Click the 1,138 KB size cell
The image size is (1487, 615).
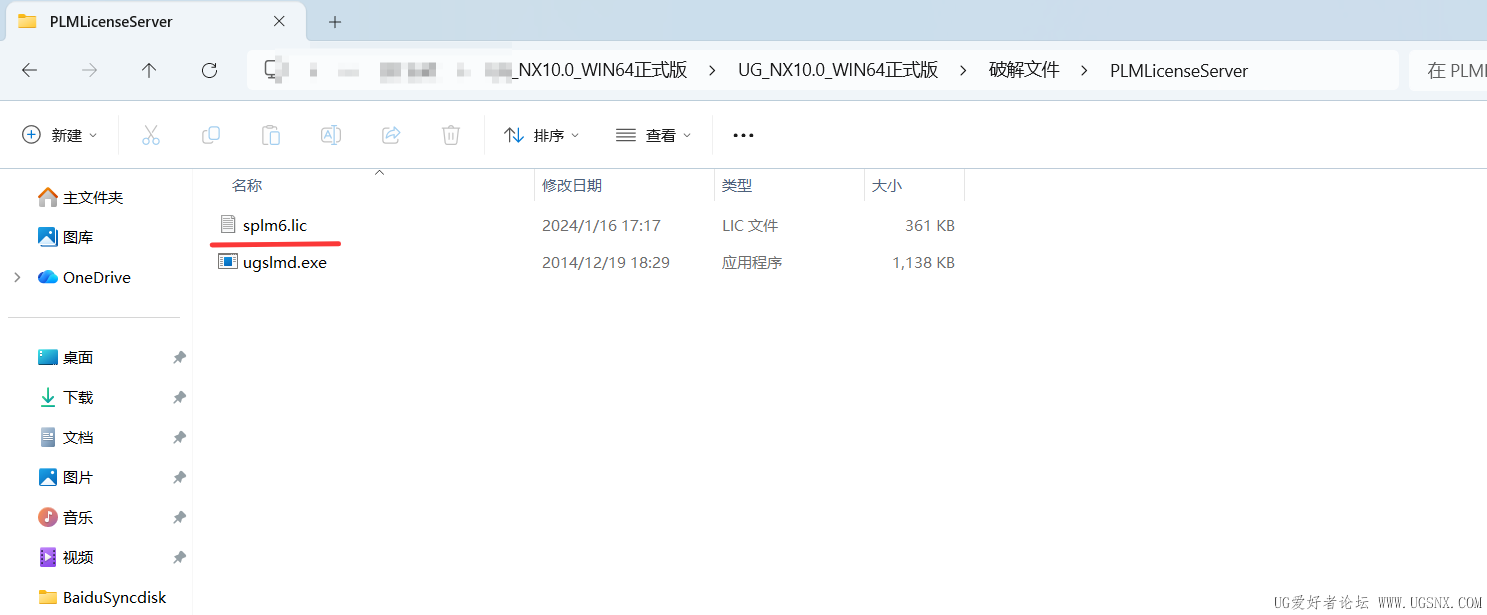point(923,263)
